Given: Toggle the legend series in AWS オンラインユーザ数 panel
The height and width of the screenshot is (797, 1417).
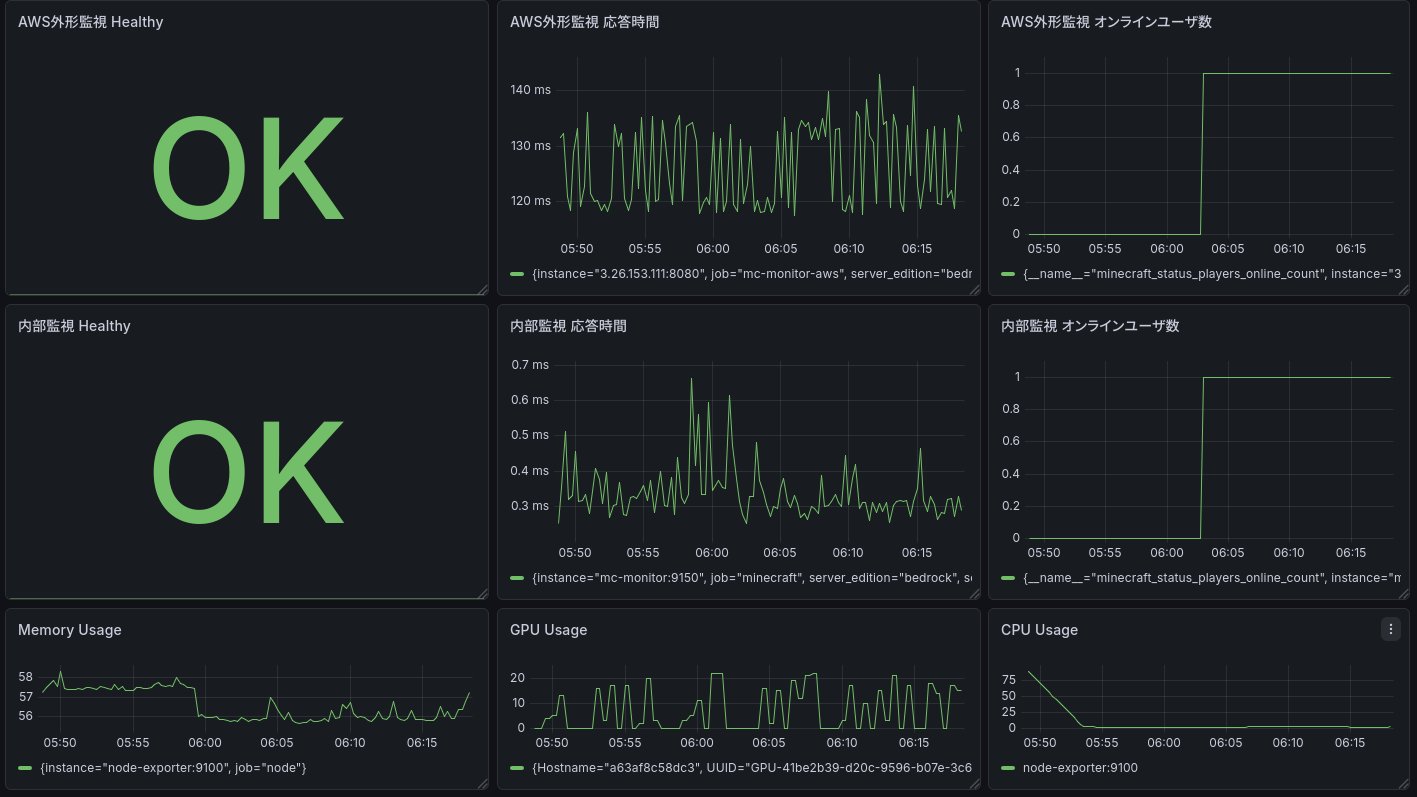Looking at the screenshot, I should tap(1212, 273).
